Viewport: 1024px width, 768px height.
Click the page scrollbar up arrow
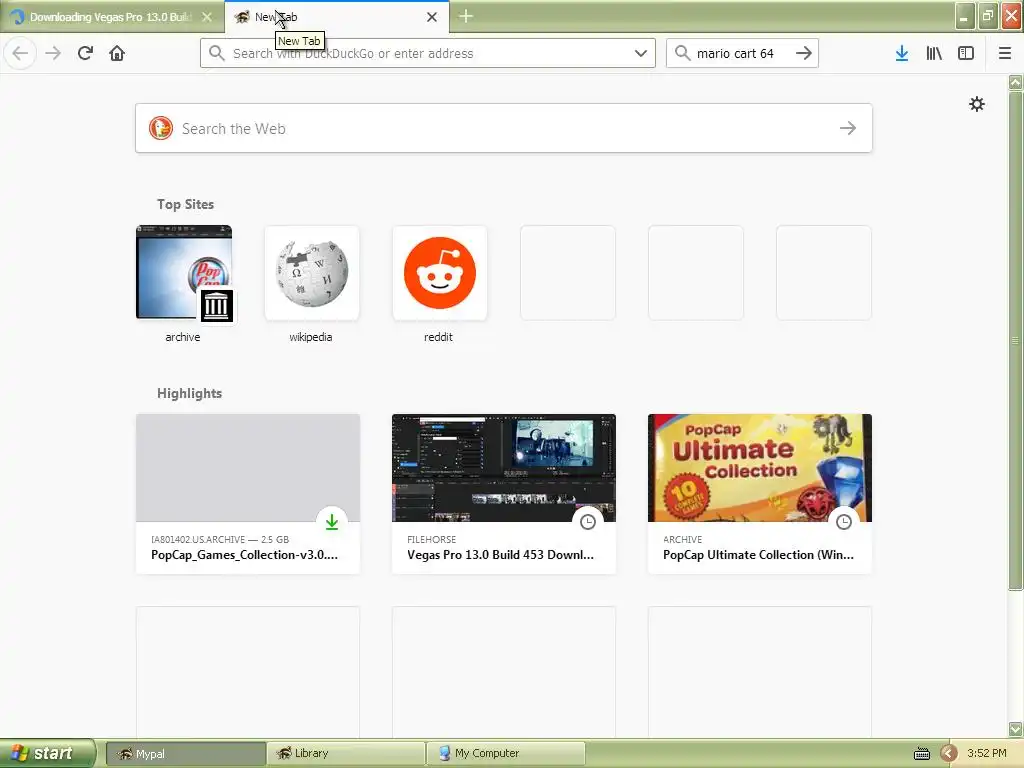coord(1016,82)
